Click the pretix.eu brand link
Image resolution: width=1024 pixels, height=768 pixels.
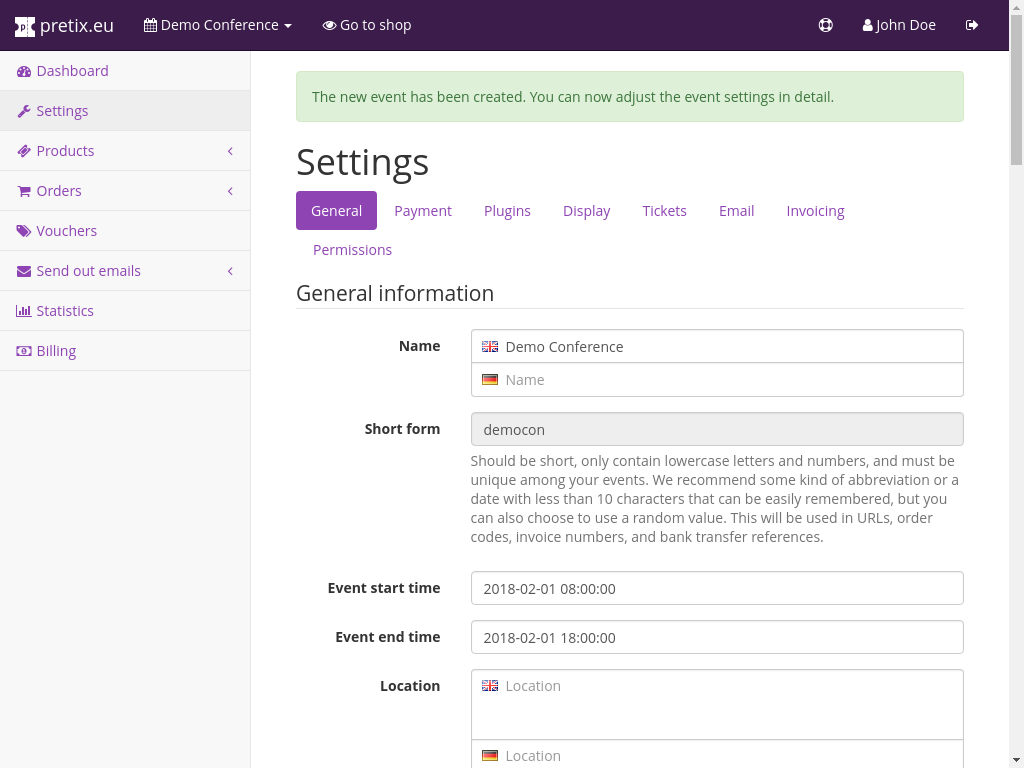click(x=64, y=25)
